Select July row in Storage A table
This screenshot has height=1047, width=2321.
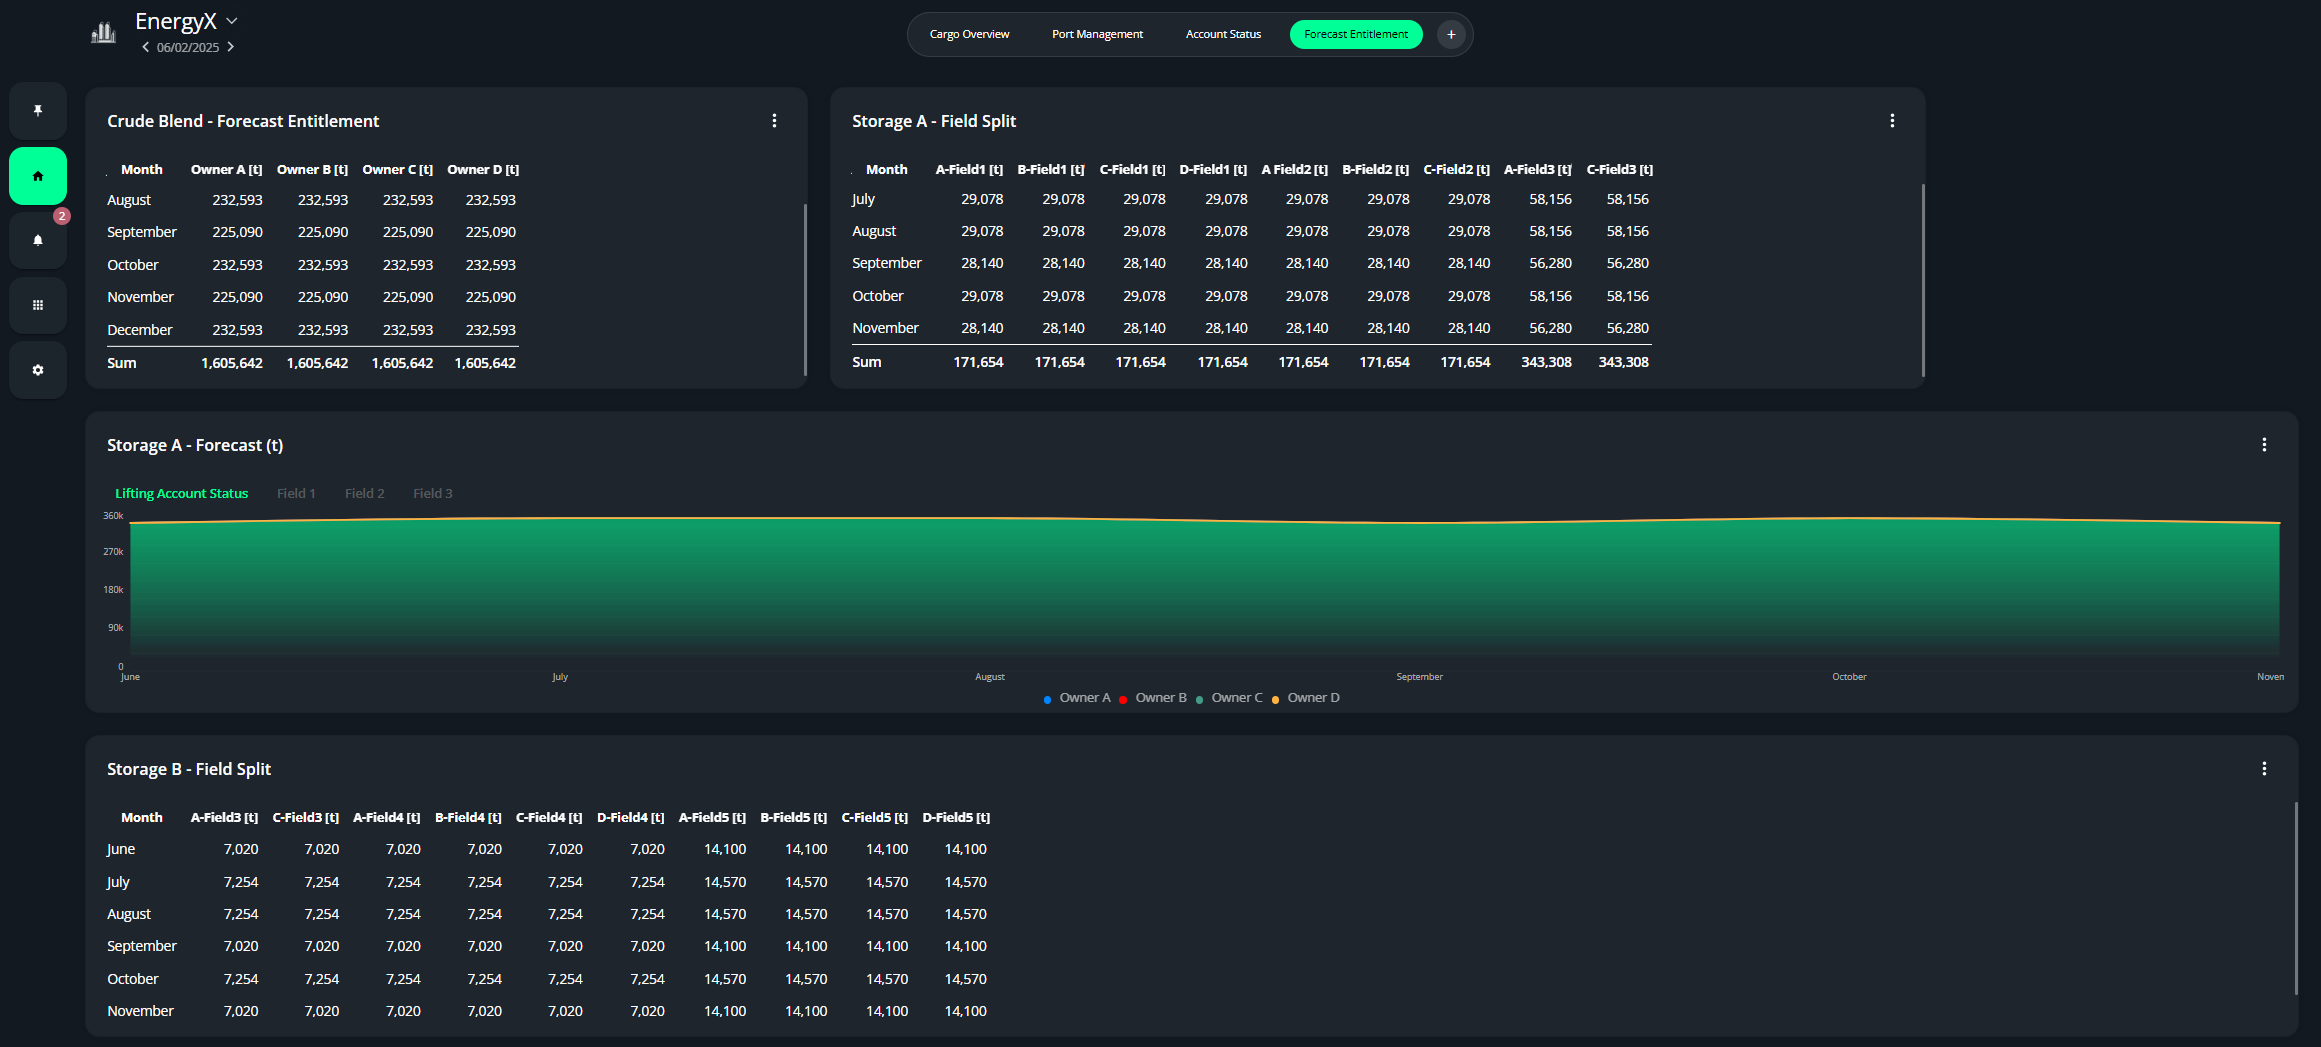click(1250, 199)
